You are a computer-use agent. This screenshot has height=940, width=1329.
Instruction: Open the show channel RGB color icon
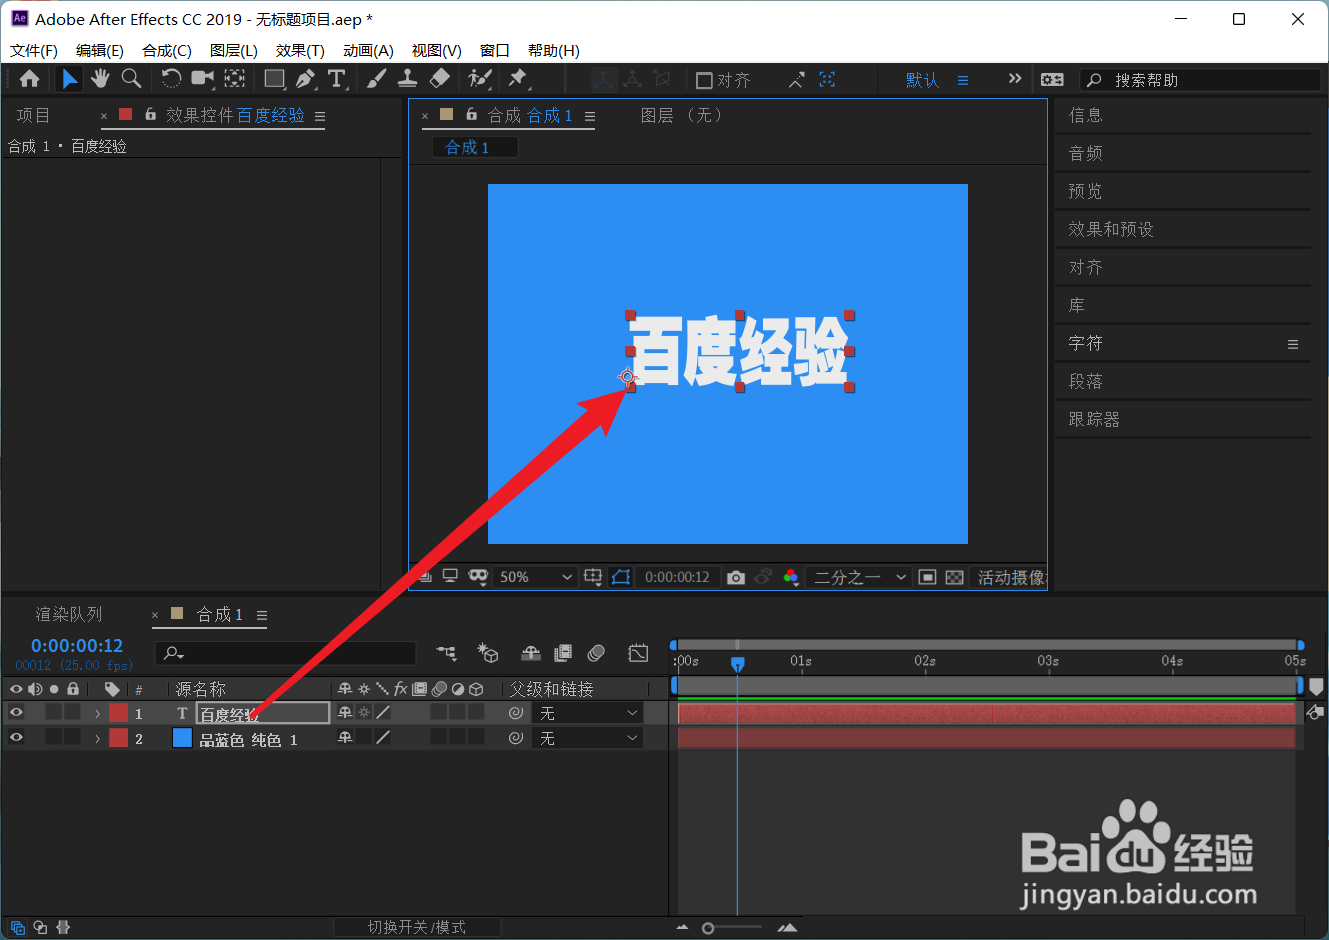pos(791,577)
